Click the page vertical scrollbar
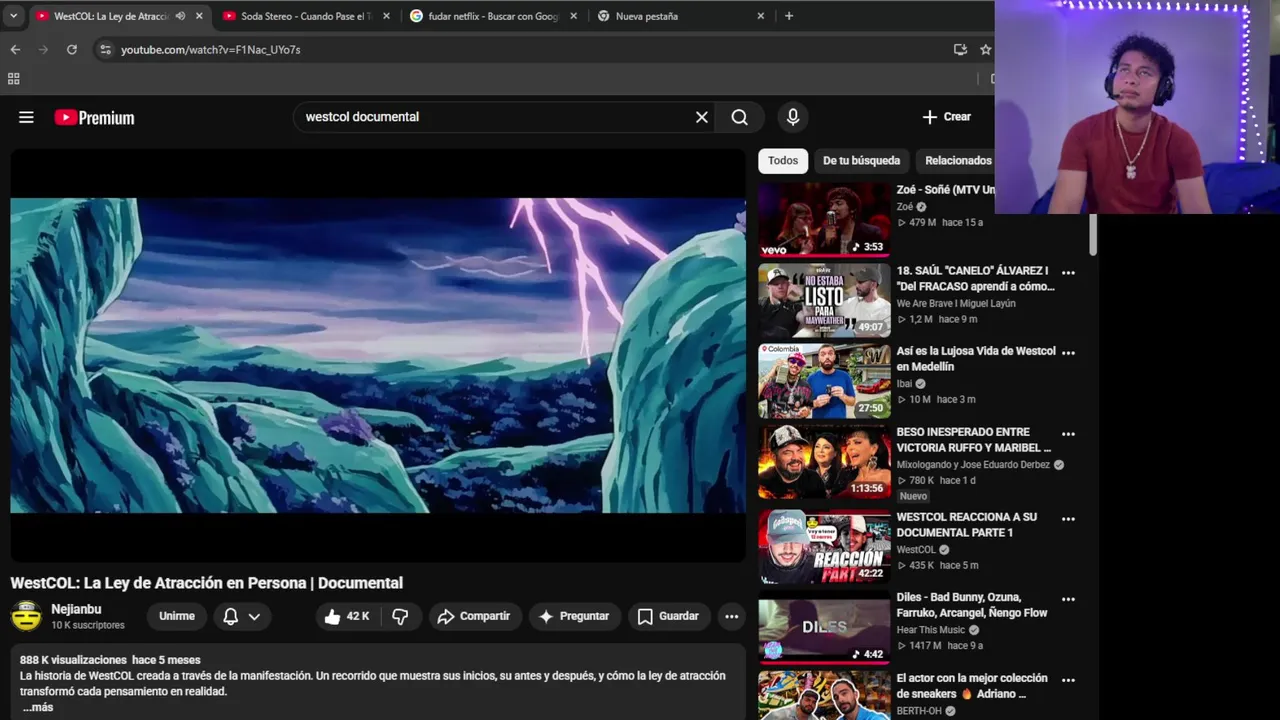The image size is (1280, 720). pos(1093,235)
